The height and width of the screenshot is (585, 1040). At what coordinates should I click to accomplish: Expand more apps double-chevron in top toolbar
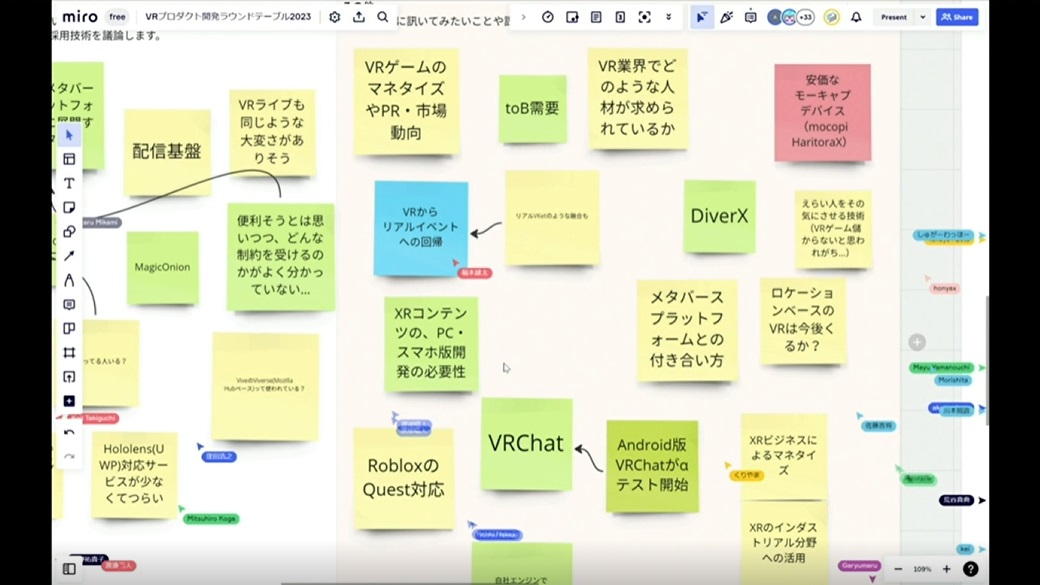click(668, 17)
